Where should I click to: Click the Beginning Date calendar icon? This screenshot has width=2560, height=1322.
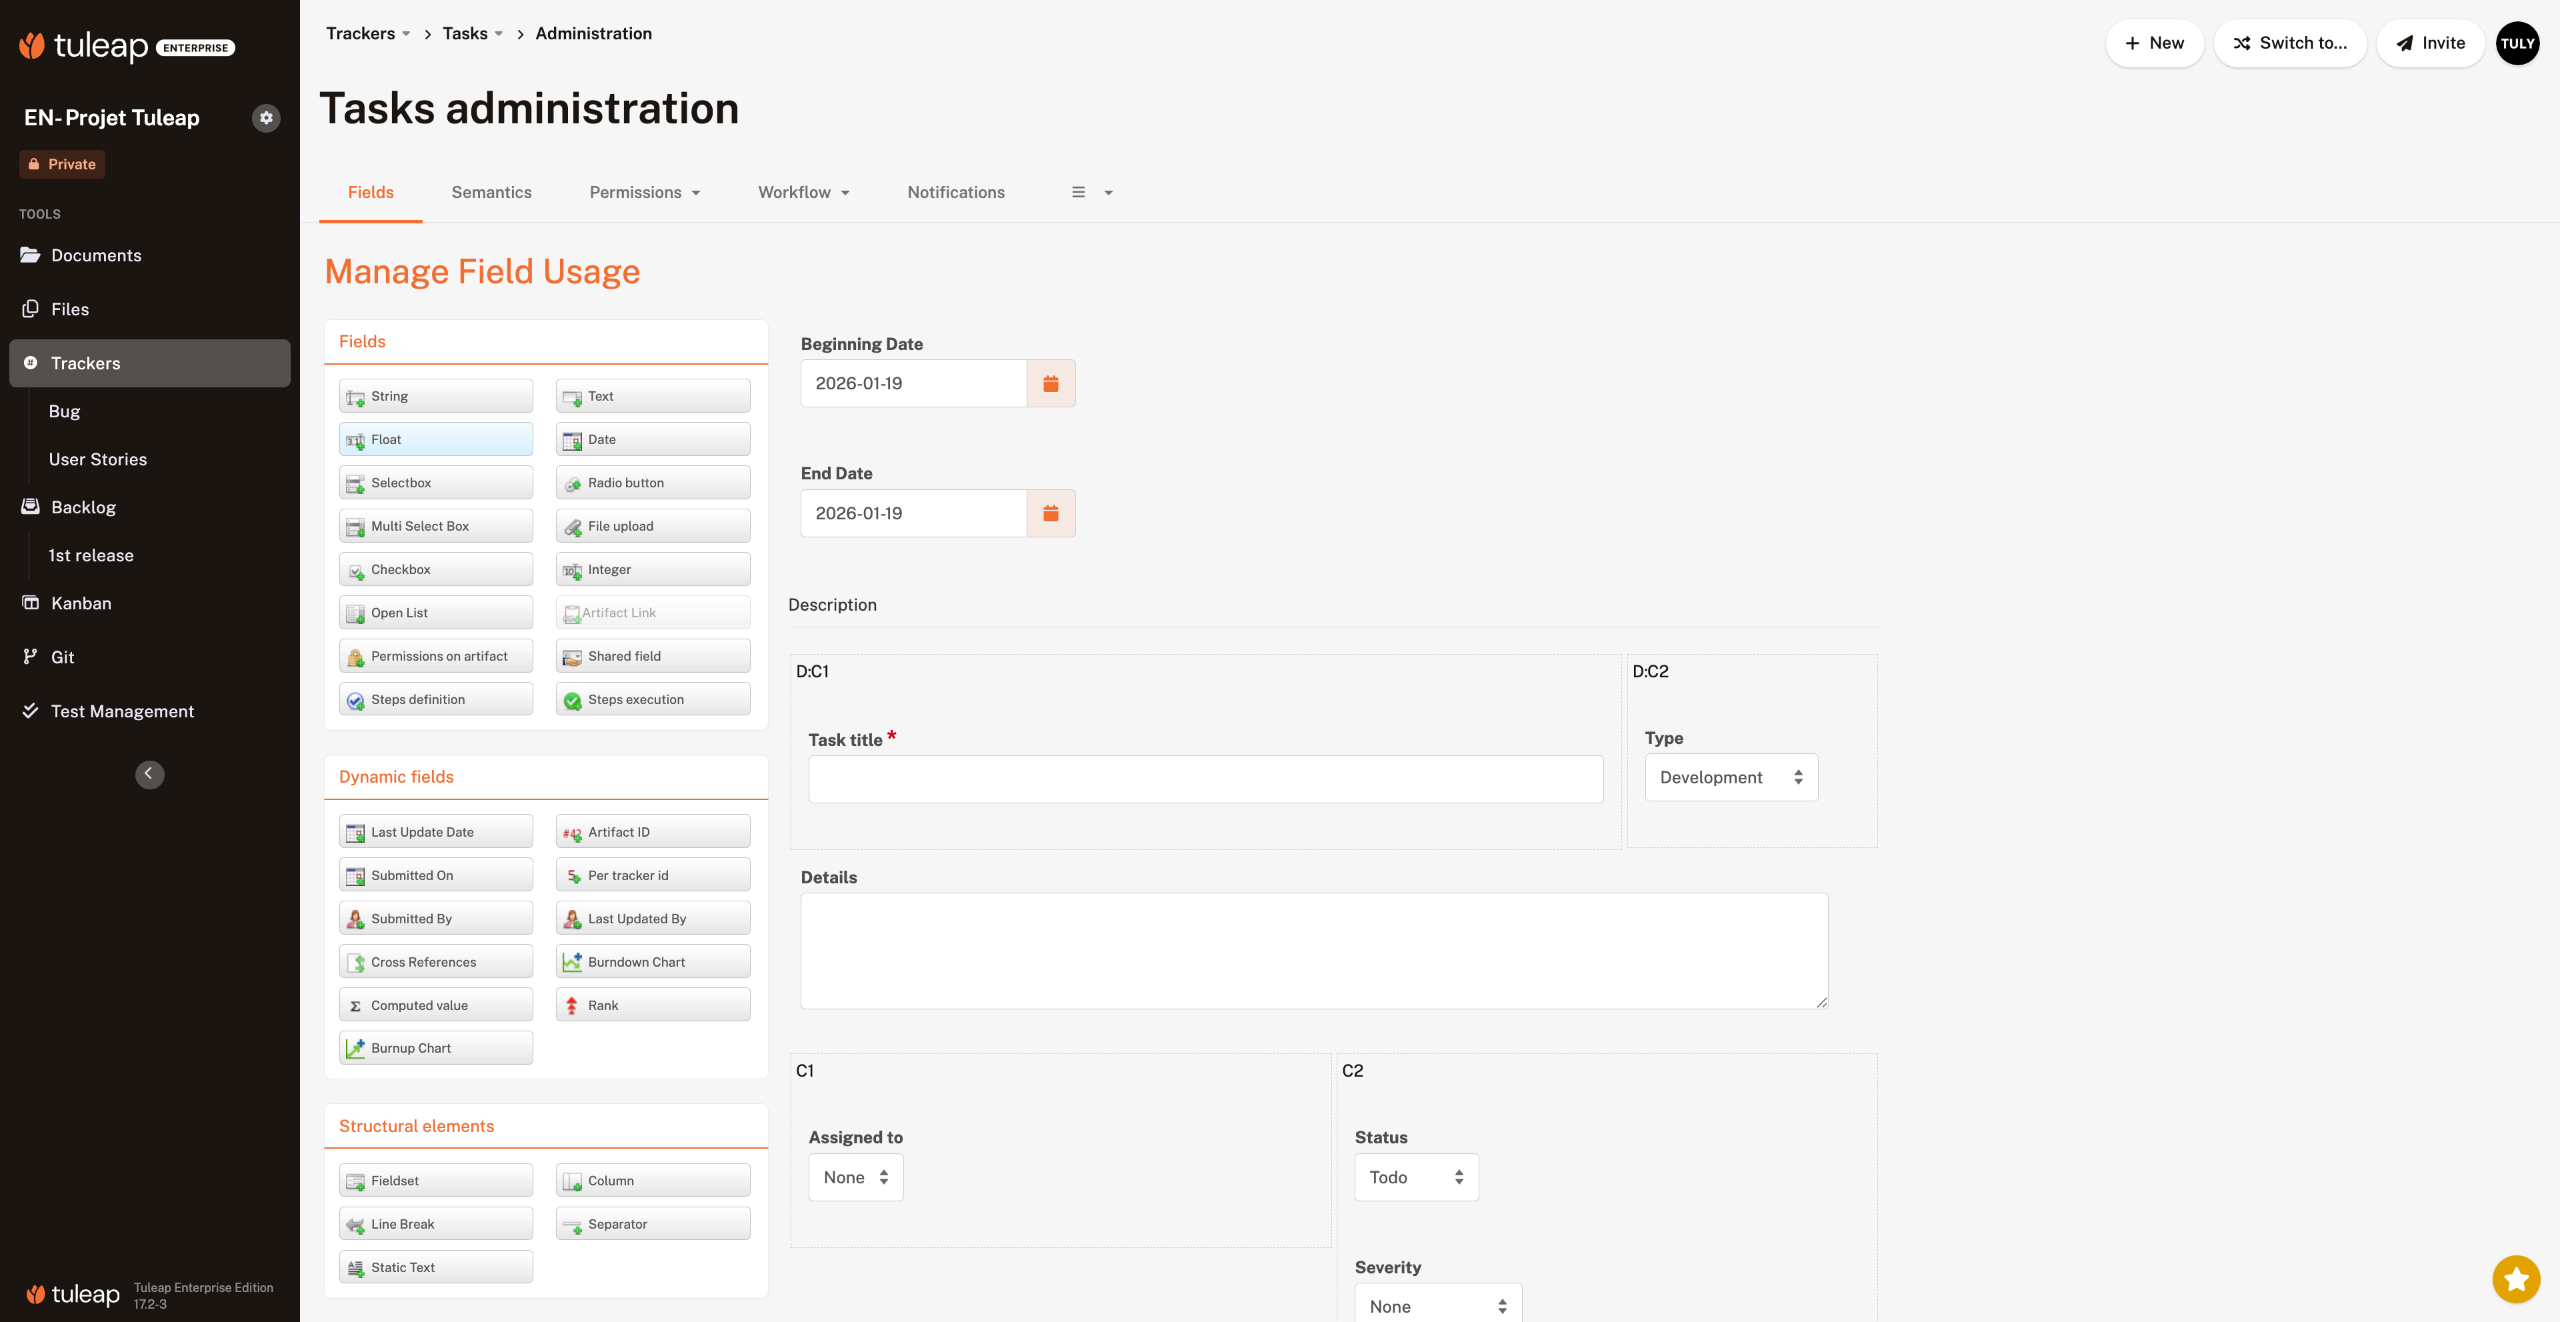(x=1050, y=383)
